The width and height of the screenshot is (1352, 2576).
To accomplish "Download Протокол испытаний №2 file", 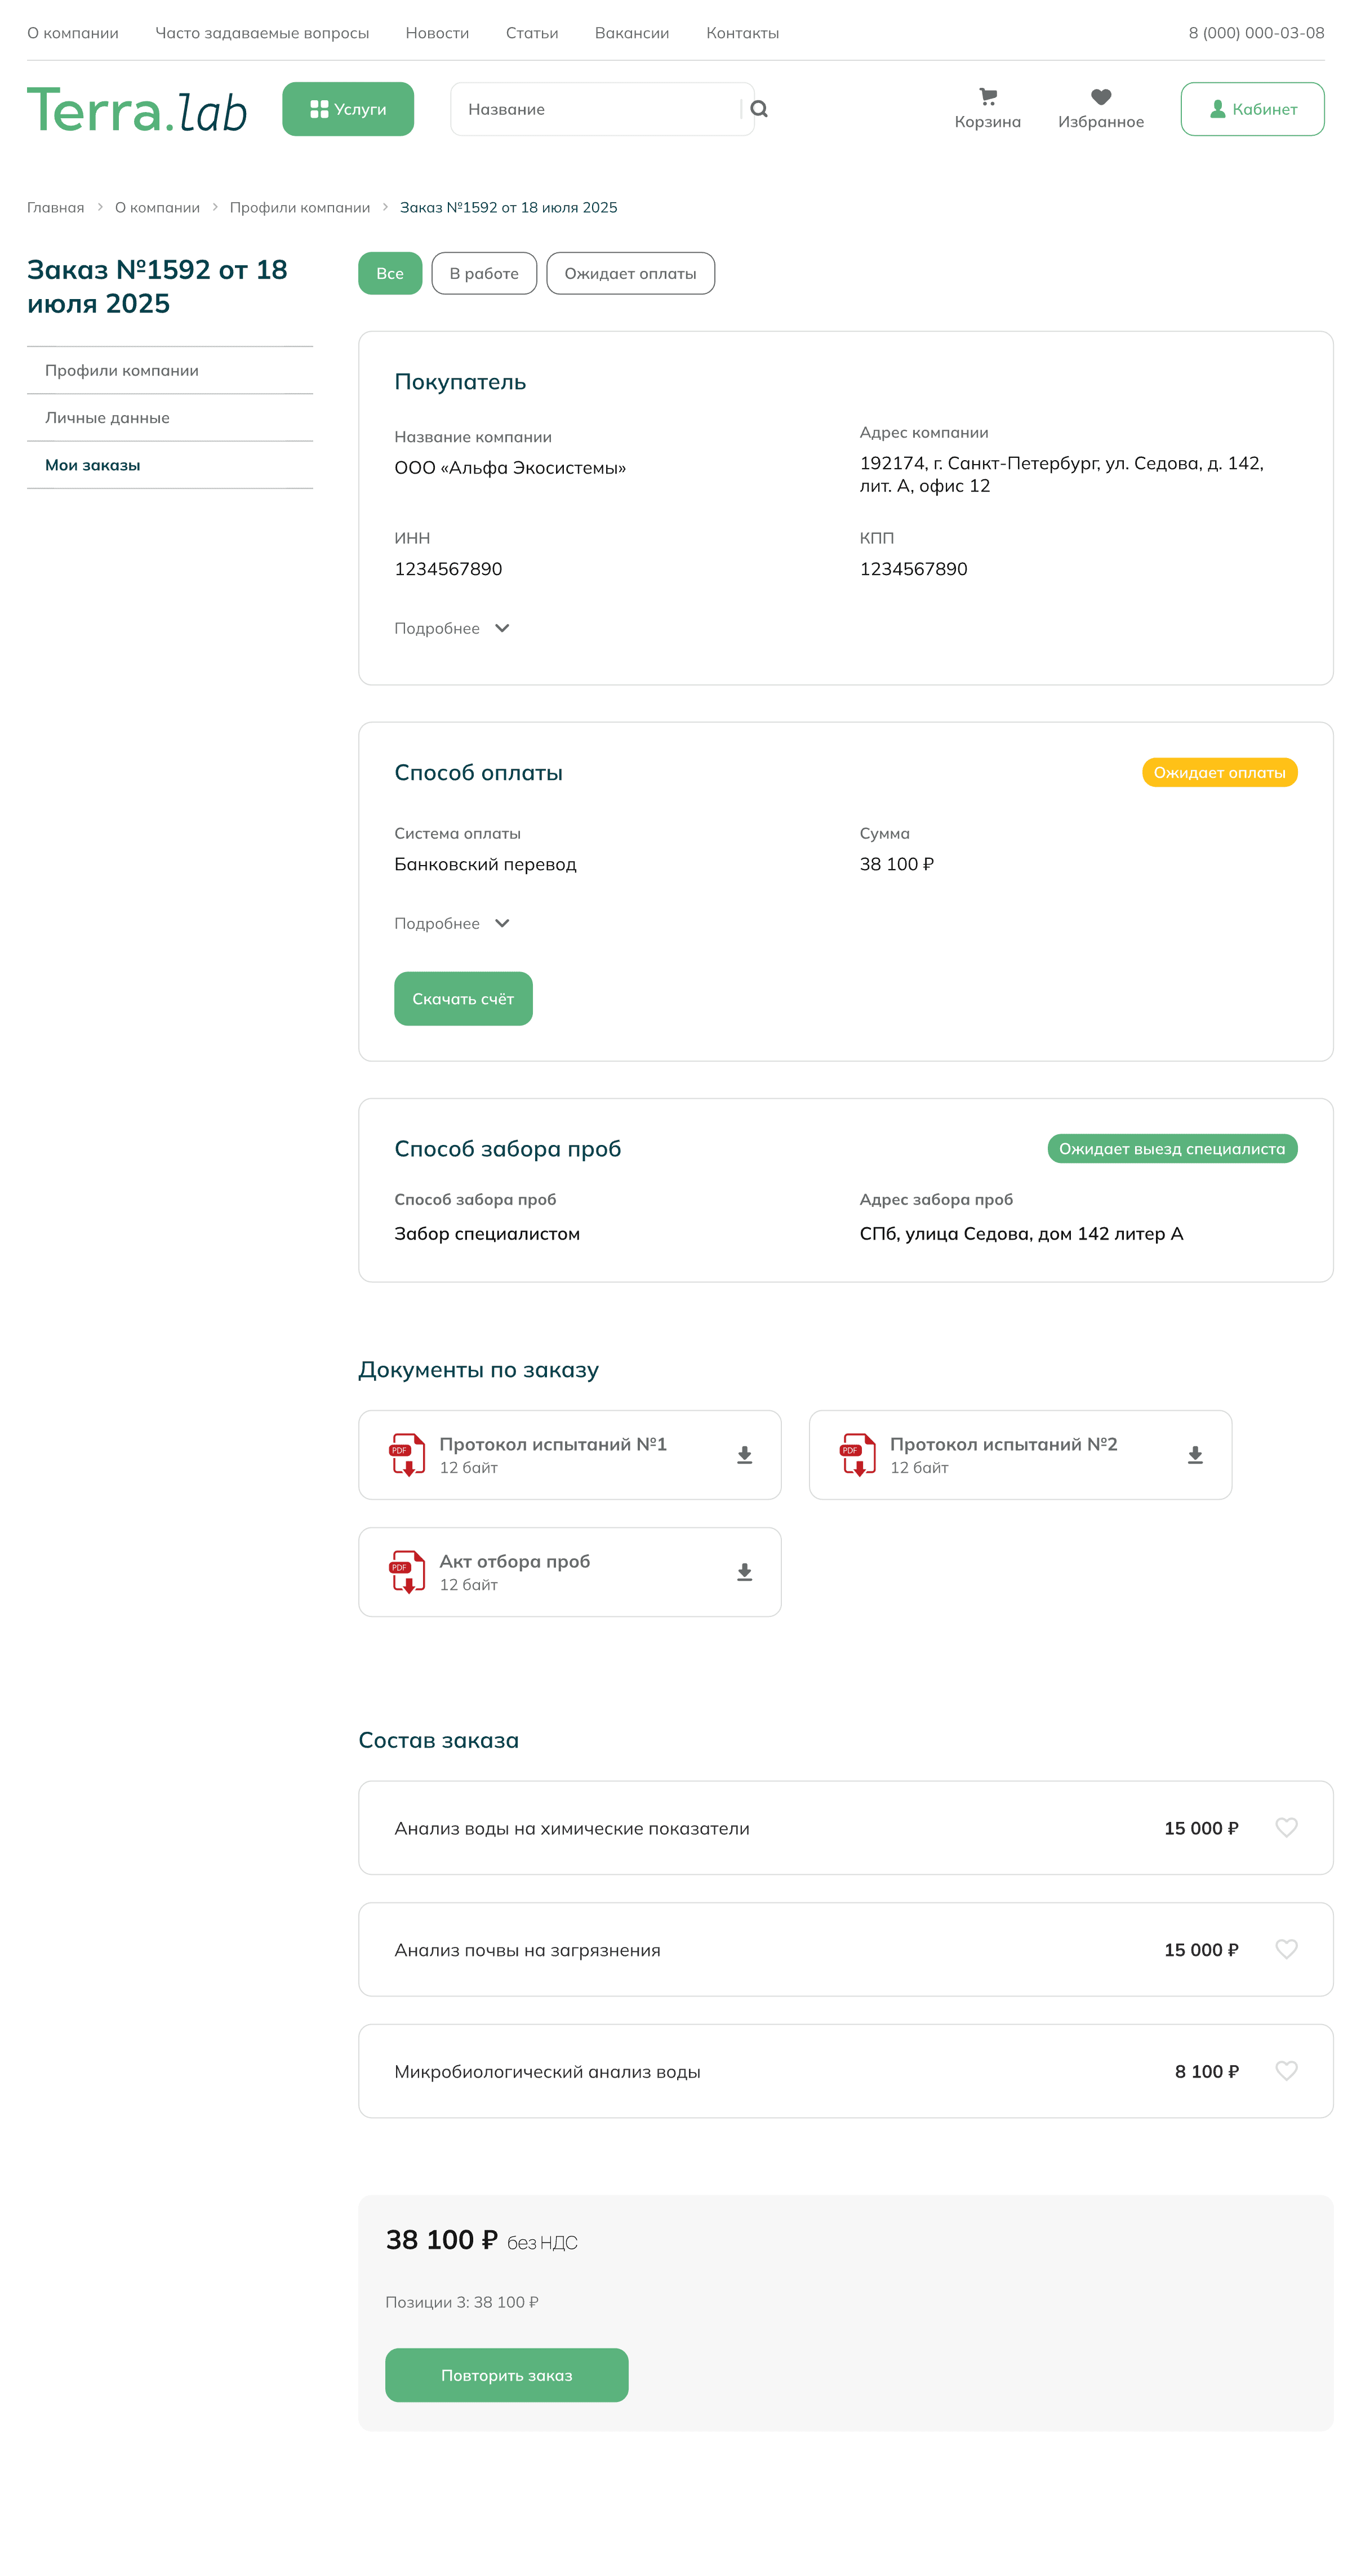I will pos(1194,1455).
